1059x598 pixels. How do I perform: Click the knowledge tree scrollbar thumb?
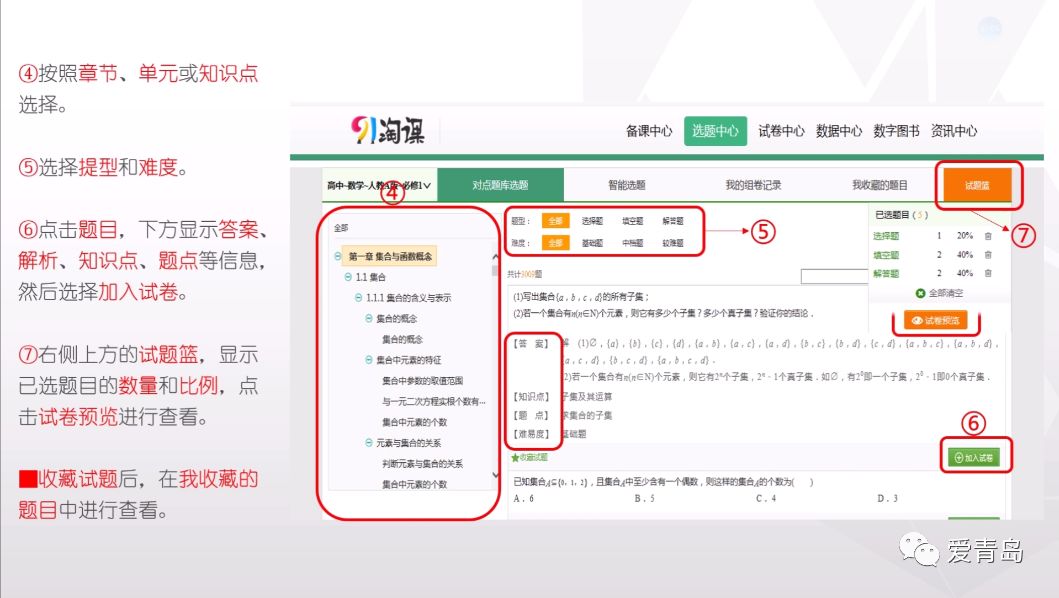(495, 270)
